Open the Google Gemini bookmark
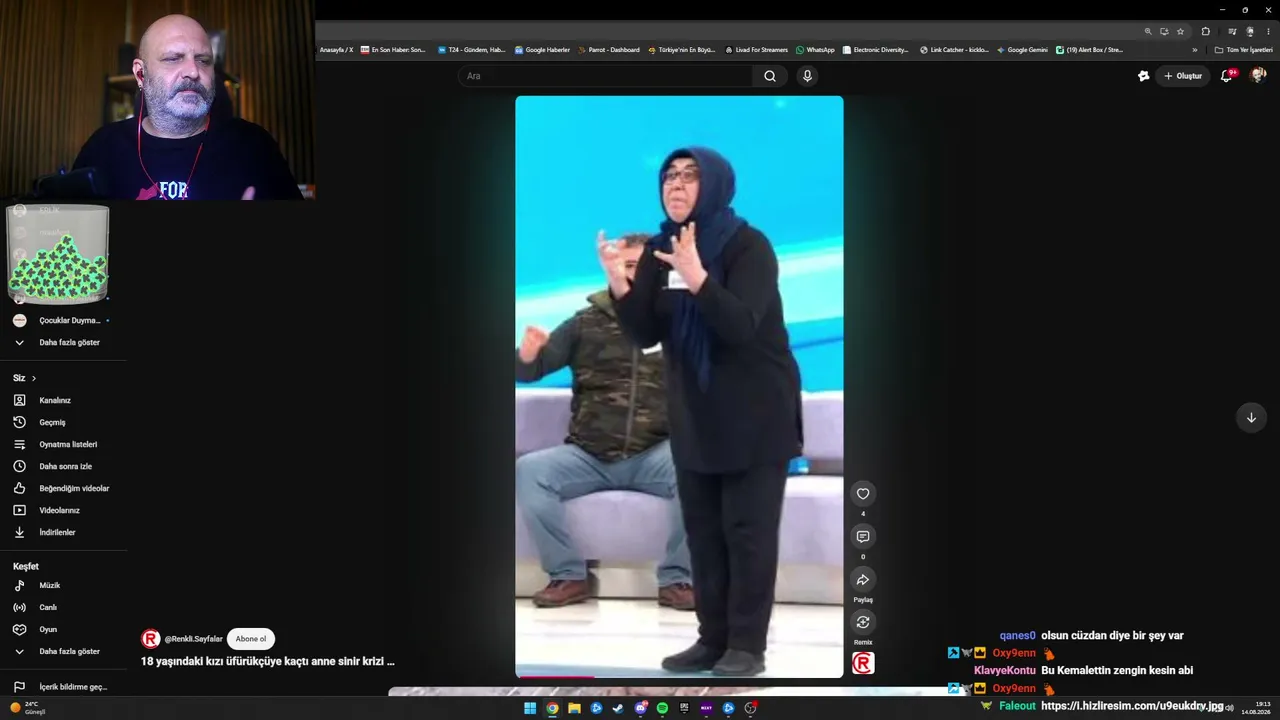The width and height of the screenshot is (1280, 720). [1022, 50]
